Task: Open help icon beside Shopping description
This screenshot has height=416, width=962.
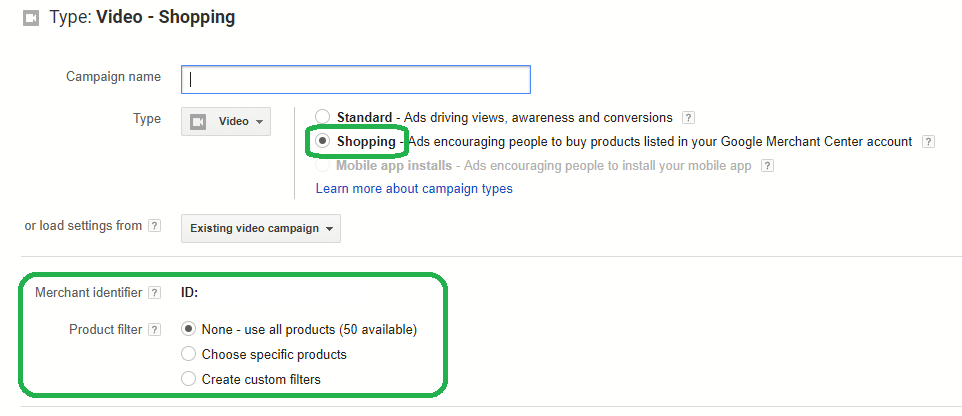Action: [928, 142]
